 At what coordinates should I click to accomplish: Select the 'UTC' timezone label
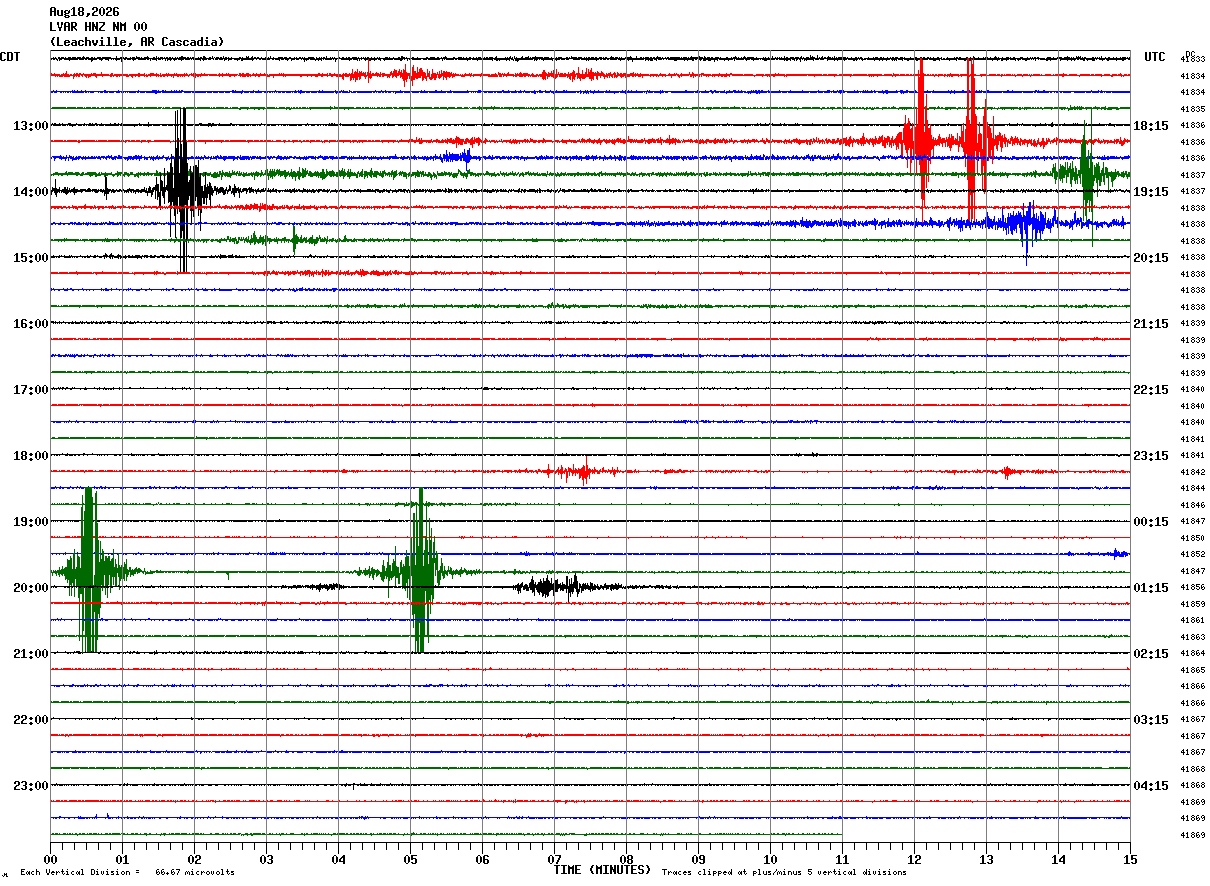click(x=1155, y=57)
